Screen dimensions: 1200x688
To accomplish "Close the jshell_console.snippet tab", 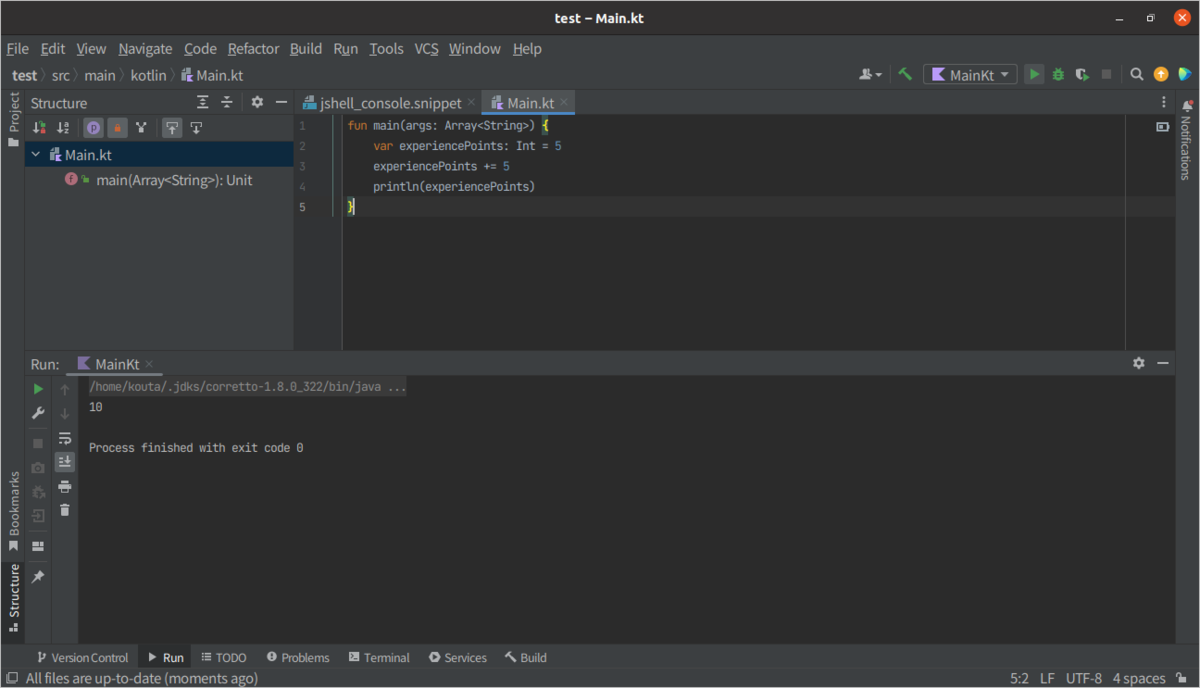I will [471, 103].
